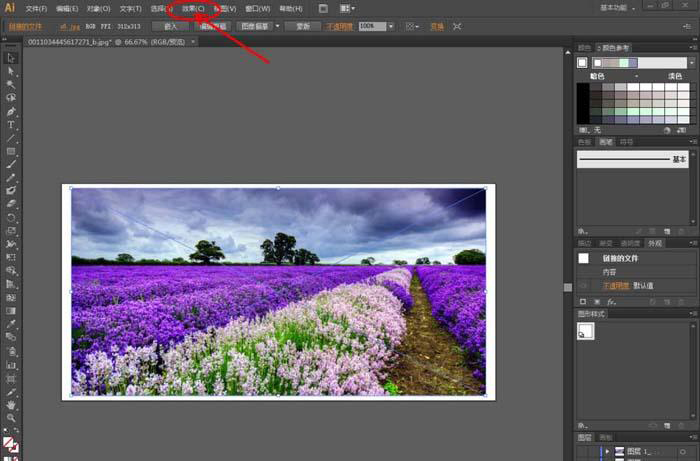This screenshot has width=700, height=461.
Task: Select the Zoom magnifier tool
Action: pos(11,418)
